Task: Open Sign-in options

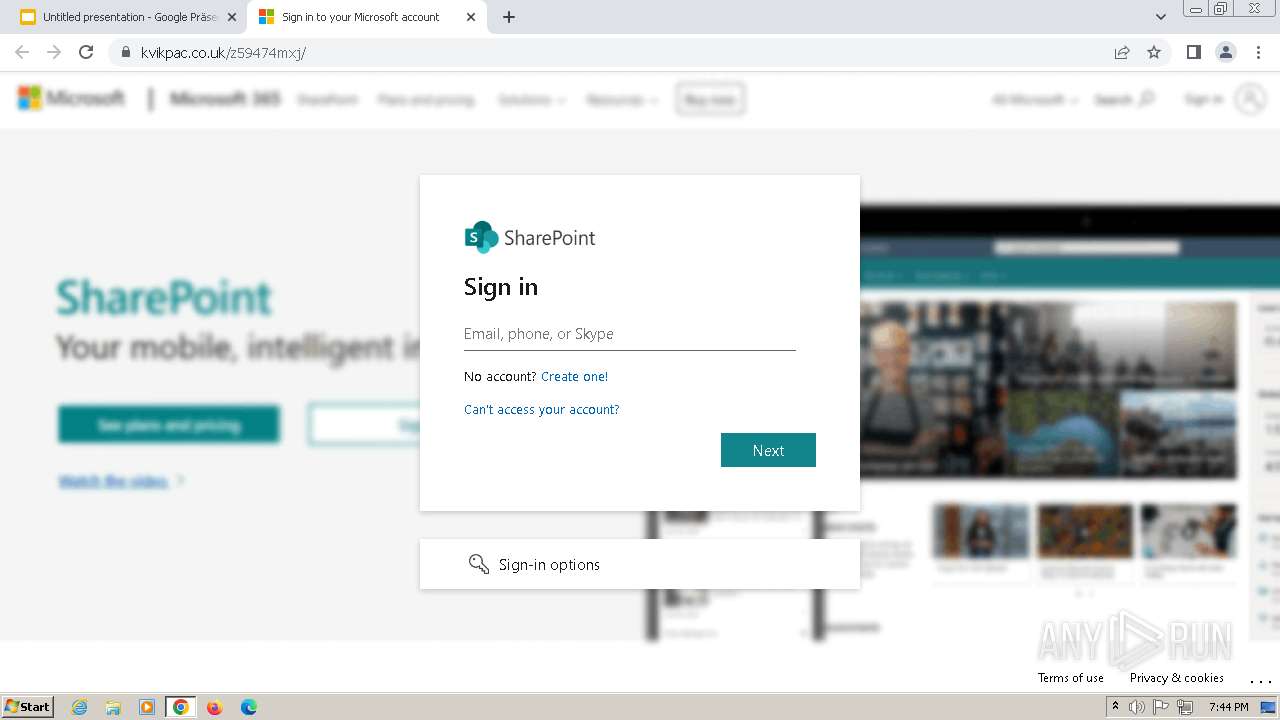Action: coord(640,564)
